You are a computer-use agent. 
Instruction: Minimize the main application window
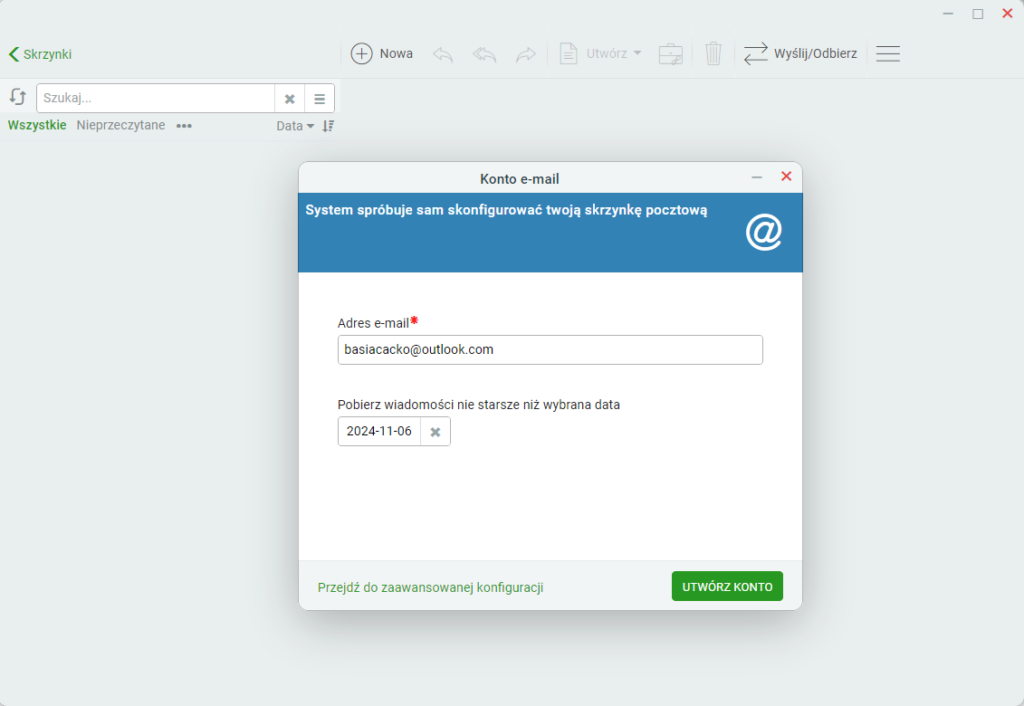[x=948, y=14]
